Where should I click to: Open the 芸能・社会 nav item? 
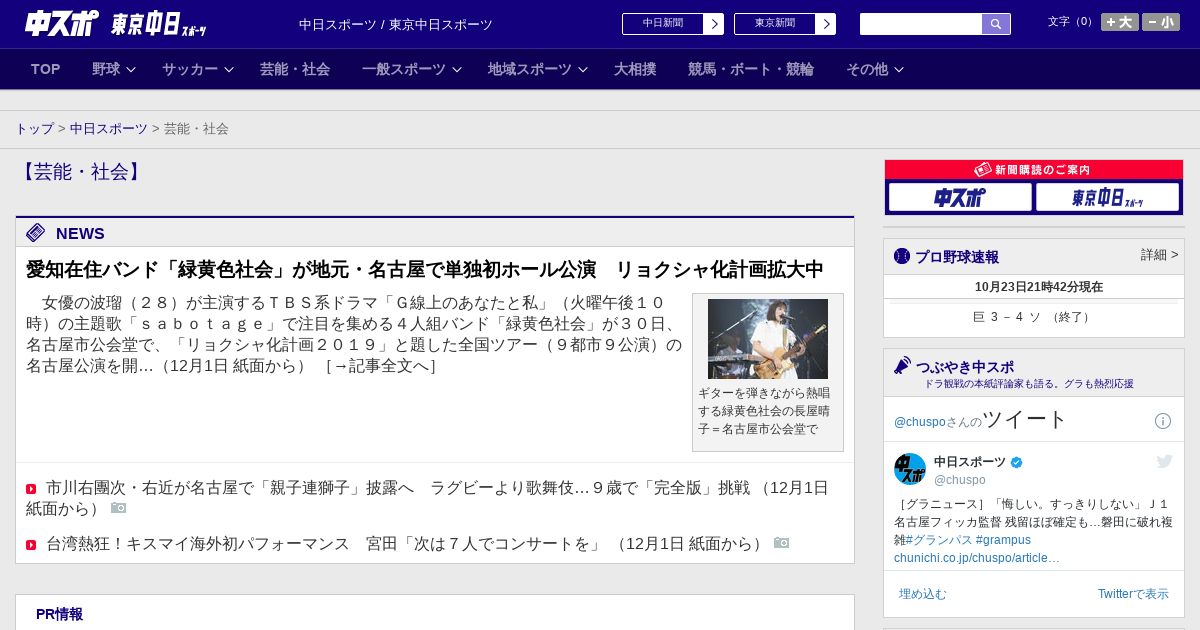coord(295,69)
